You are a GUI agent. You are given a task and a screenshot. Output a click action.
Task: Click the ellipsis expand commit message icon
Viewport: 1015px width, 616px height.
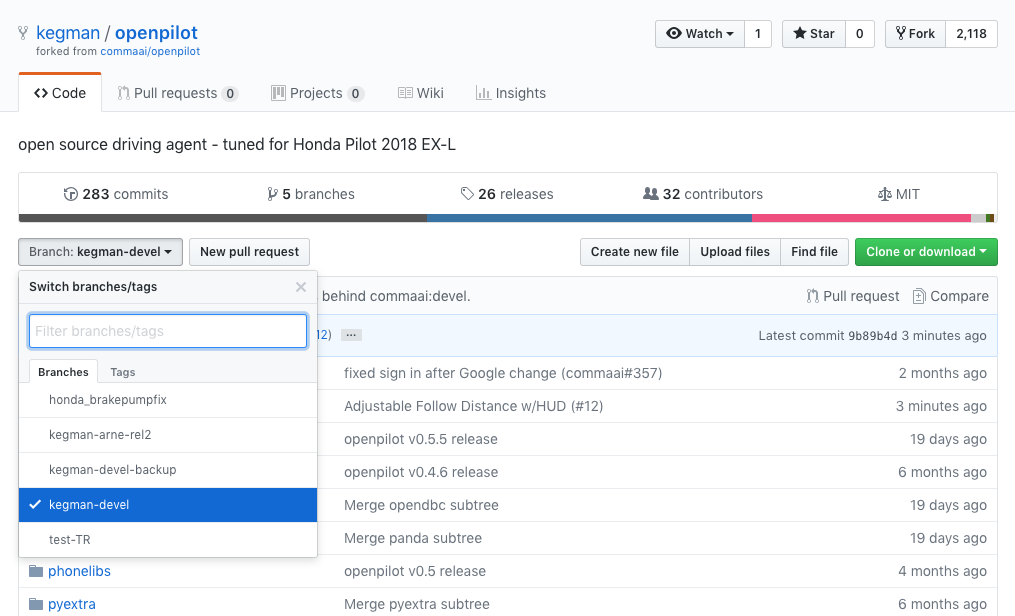point(351,335)
